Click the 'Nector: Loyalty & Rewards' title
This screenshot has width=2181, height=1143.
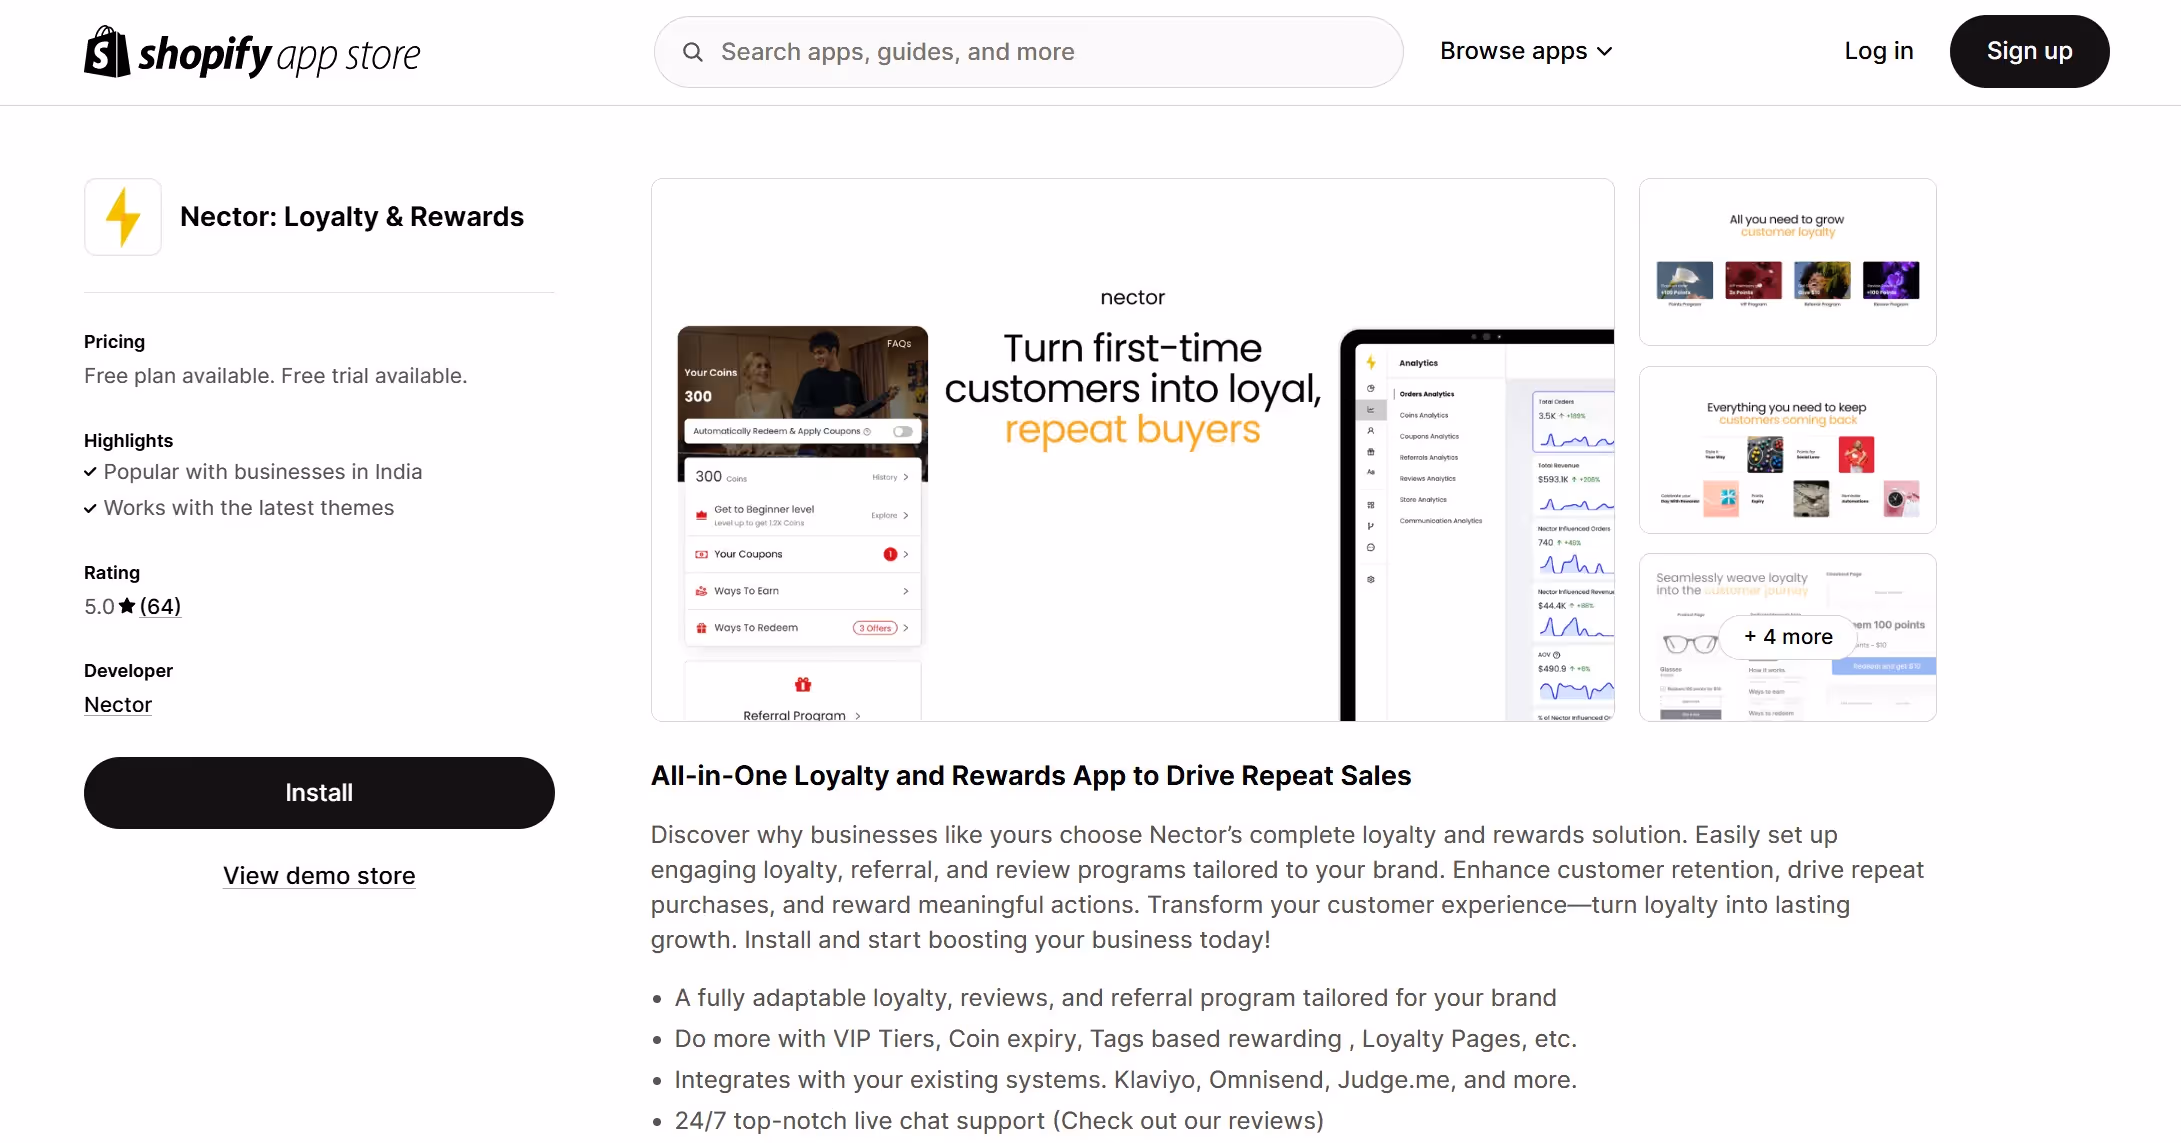pyautogui.click(x=352, y=217)
